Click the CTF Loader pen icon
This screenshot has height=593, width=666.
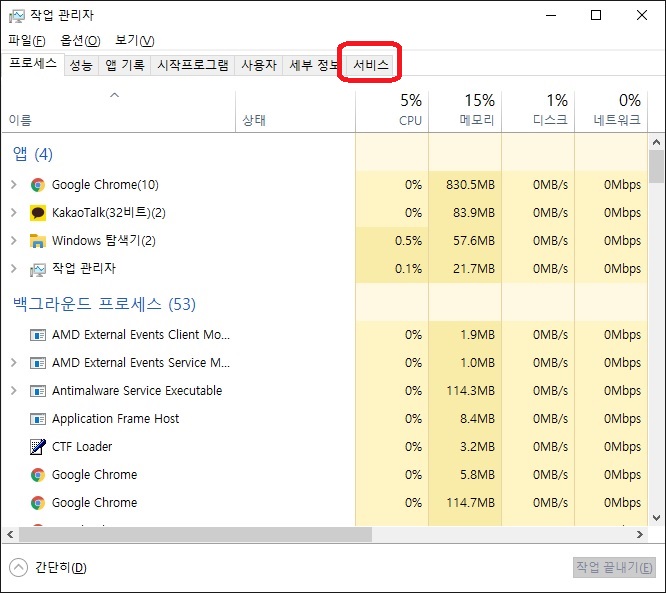(37, 447)
